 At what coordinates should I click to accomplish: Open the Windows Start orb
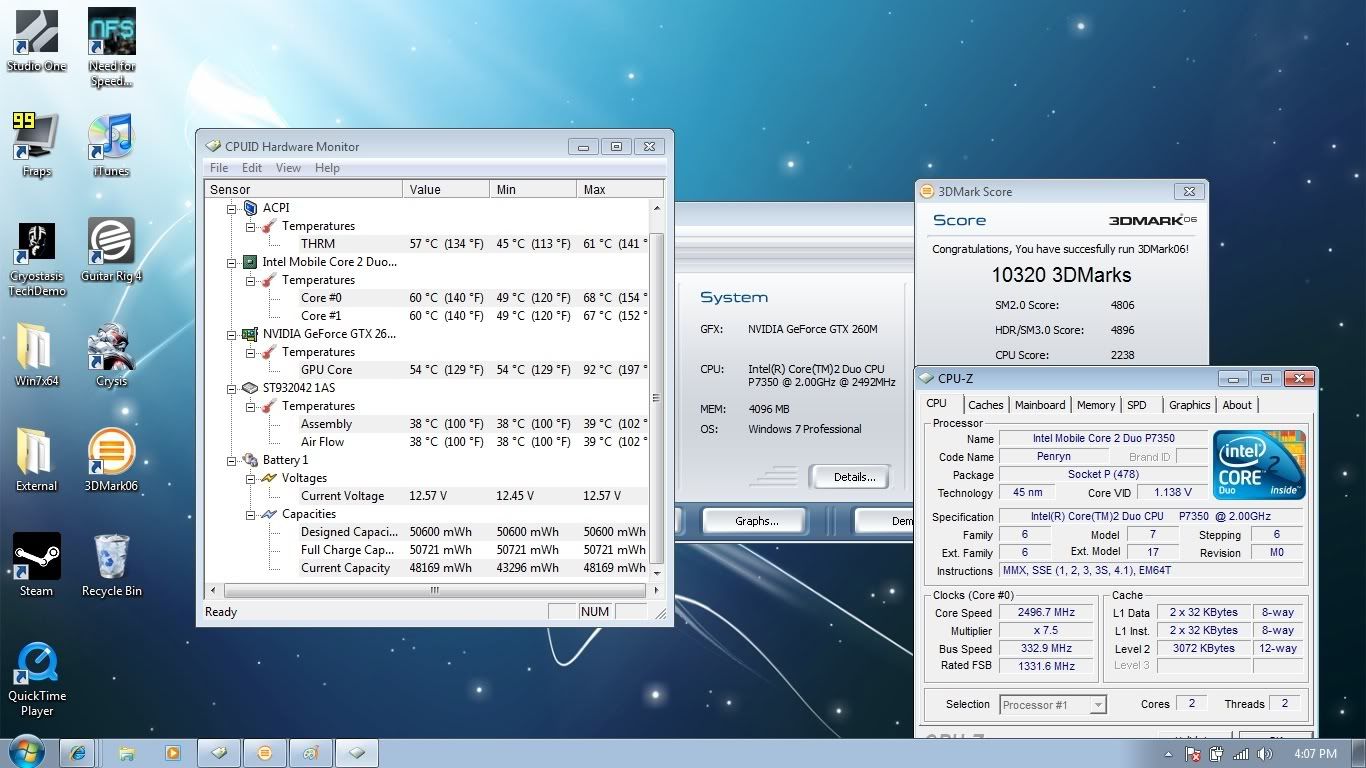[26, 752]
